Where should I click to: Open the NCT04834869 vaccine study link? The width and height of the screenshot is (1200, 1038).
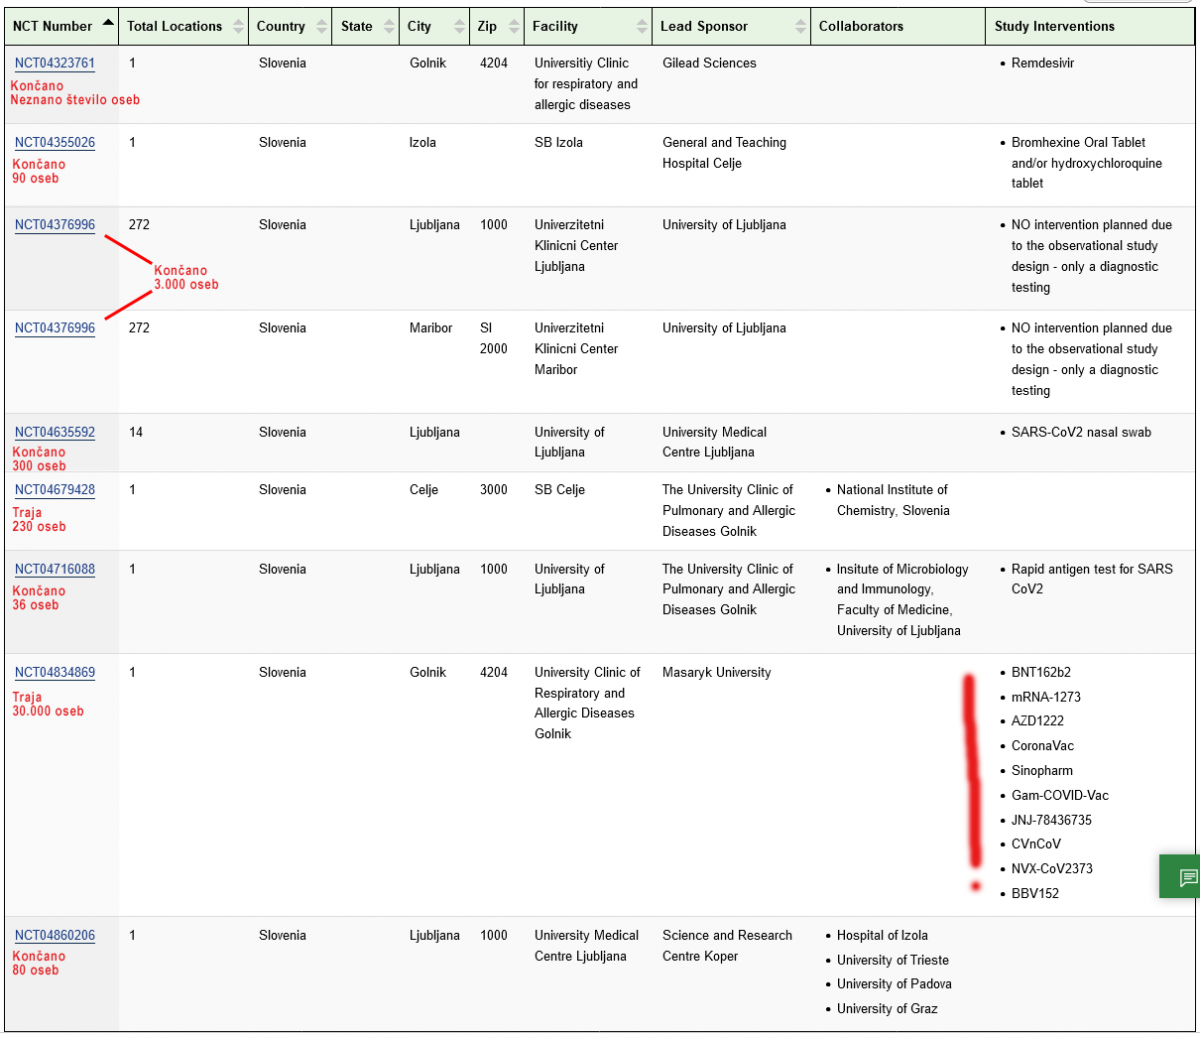55,672
